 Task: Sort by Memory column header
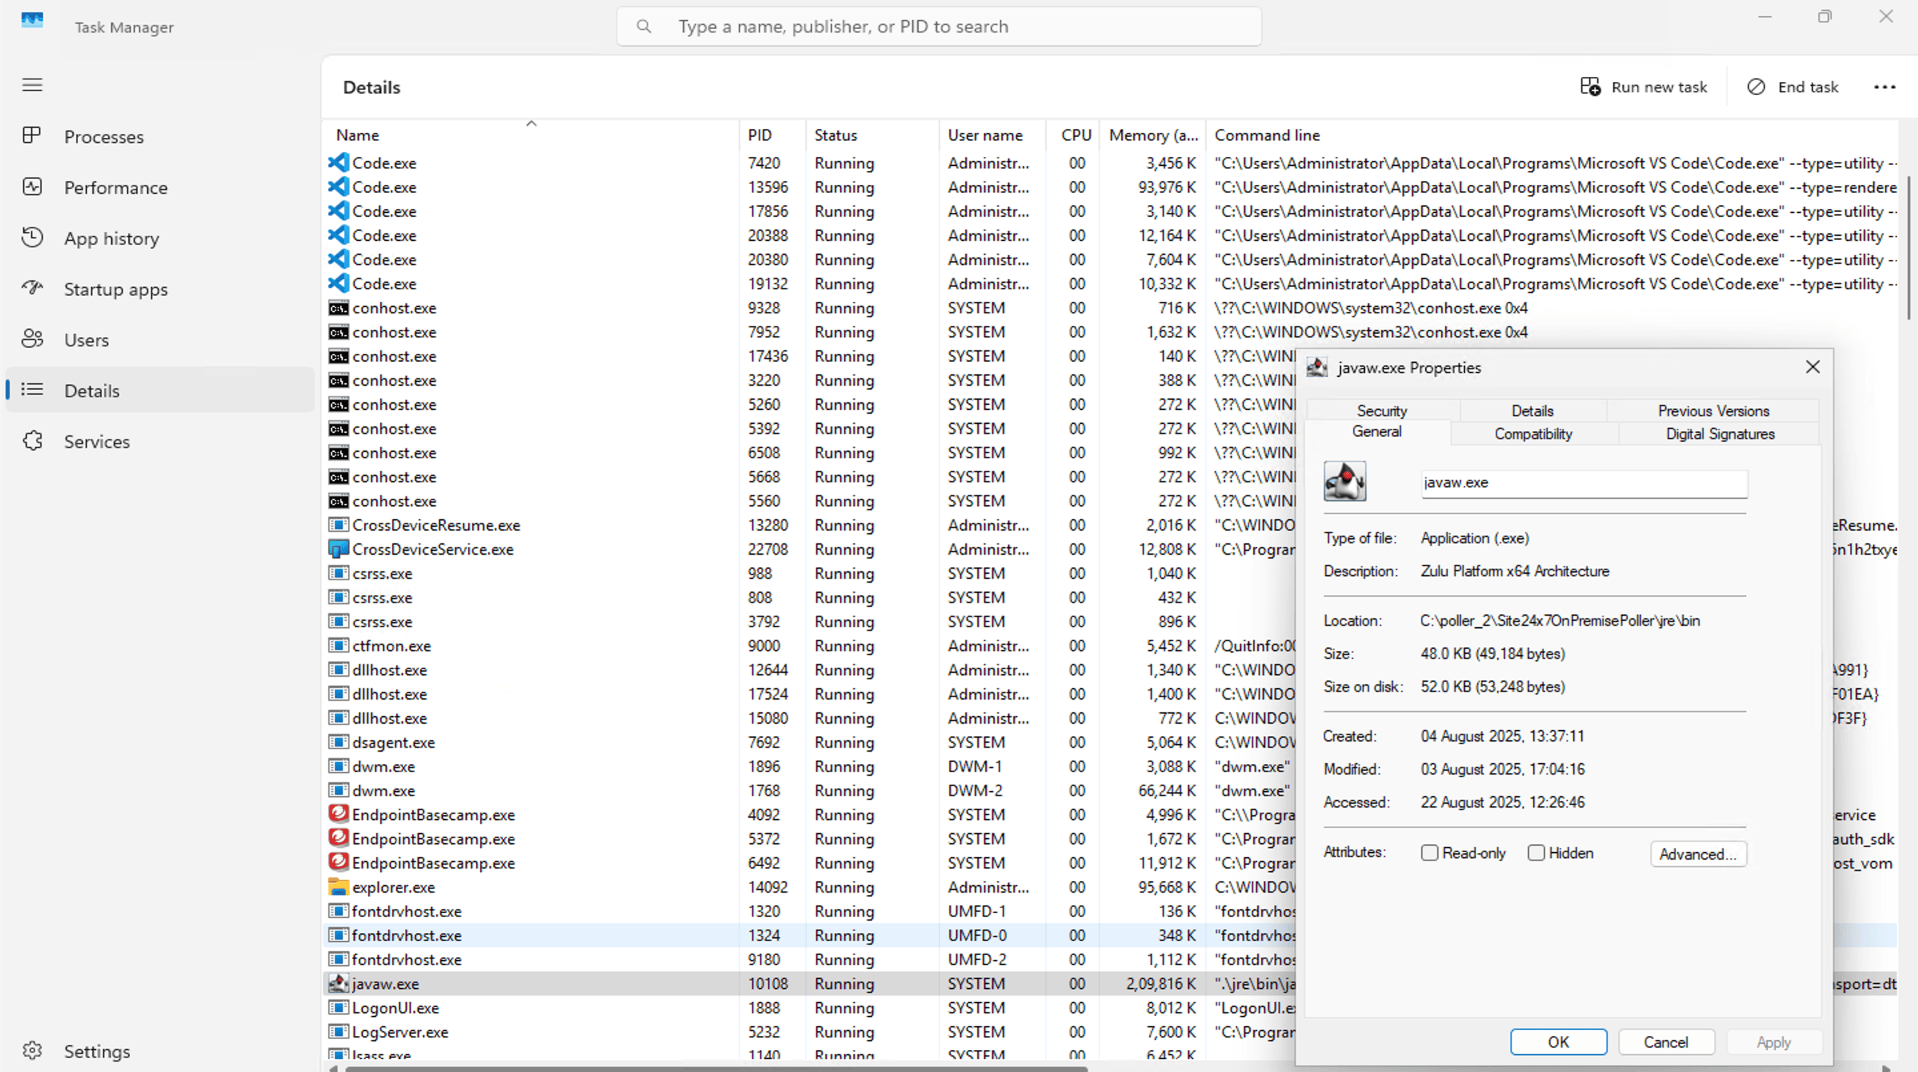pyautogui.click(x=1153, y=135)
